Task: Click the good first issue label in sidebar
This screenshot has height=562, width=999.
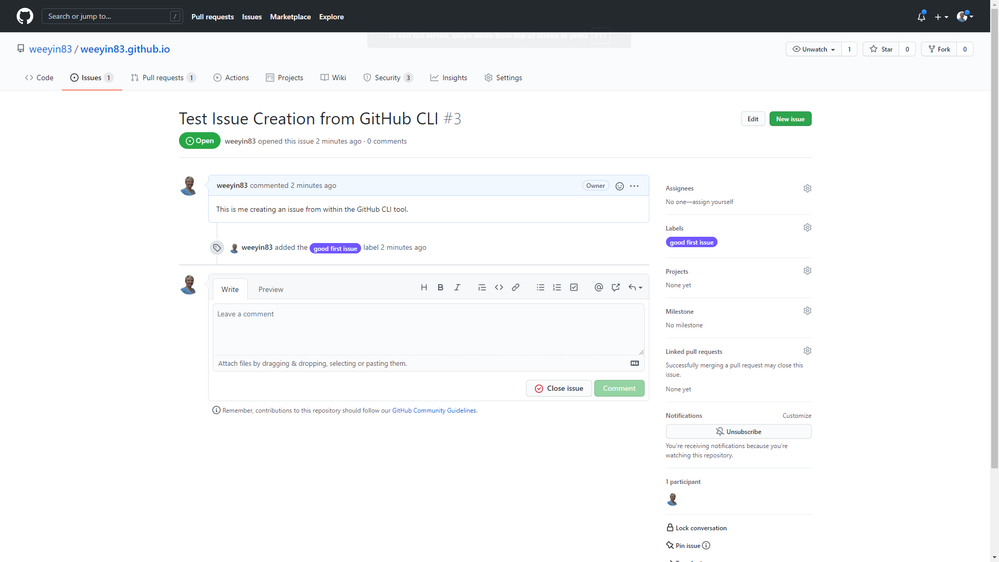Action: tap(691, 242)
